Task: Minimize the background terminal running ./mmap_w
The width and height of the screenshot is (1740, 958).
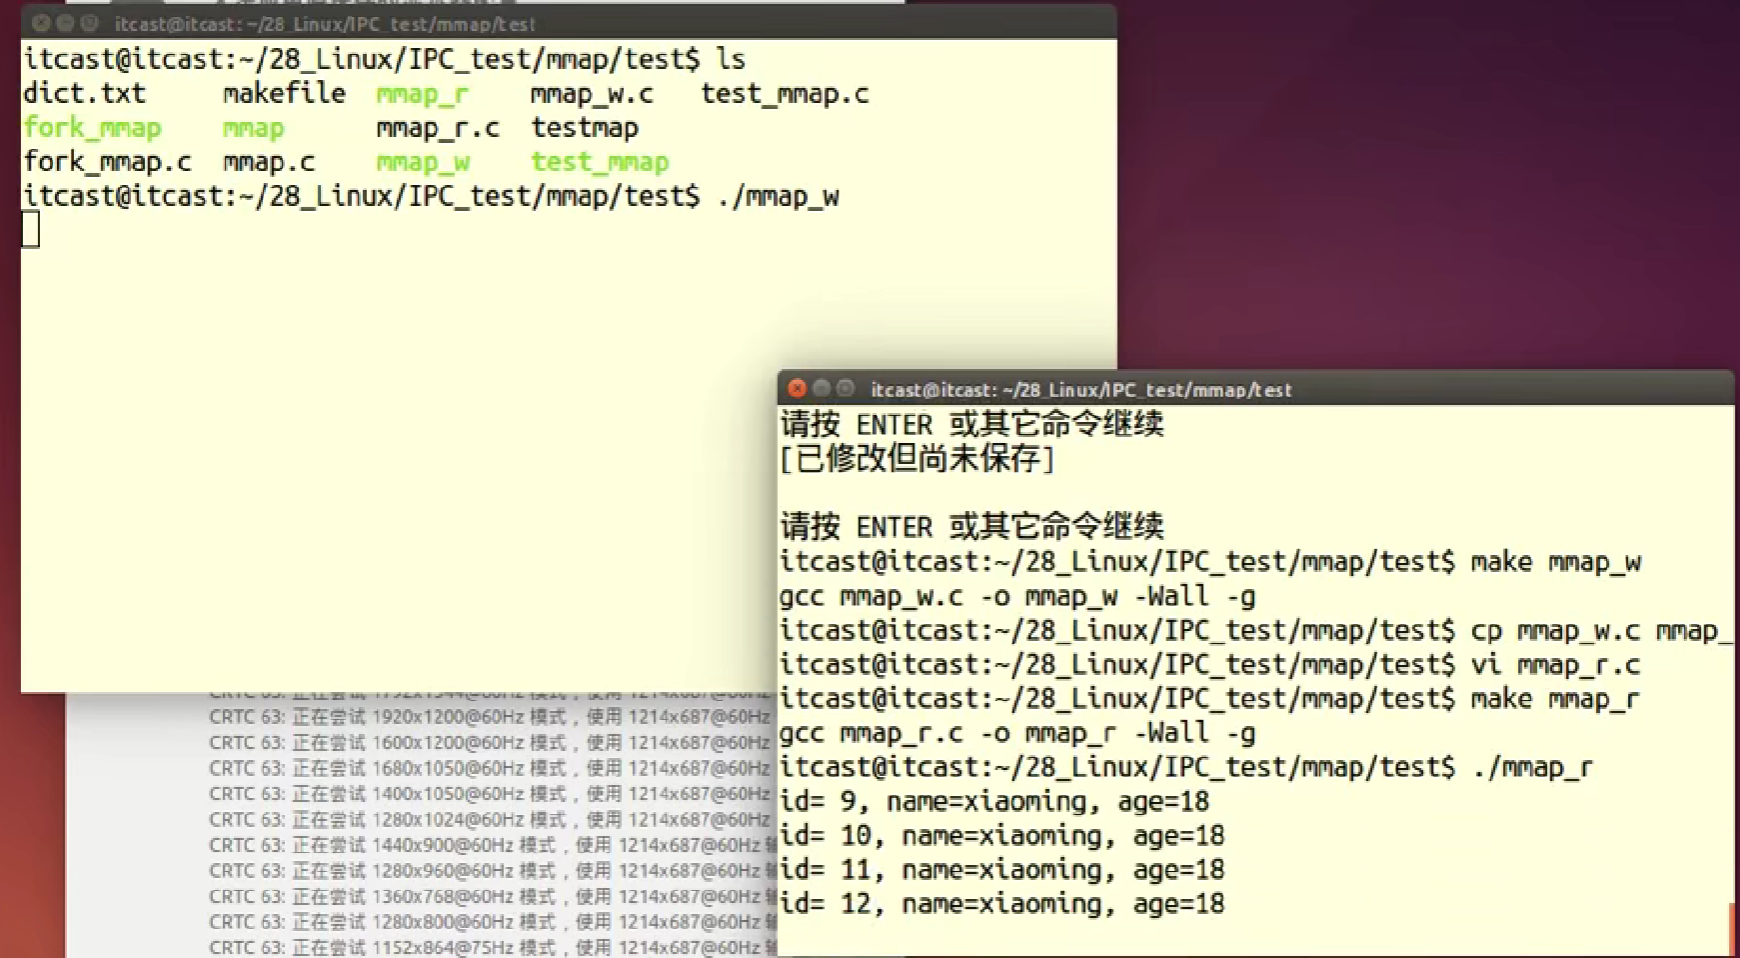Action: pyautogui.click(x=66, y=22)
